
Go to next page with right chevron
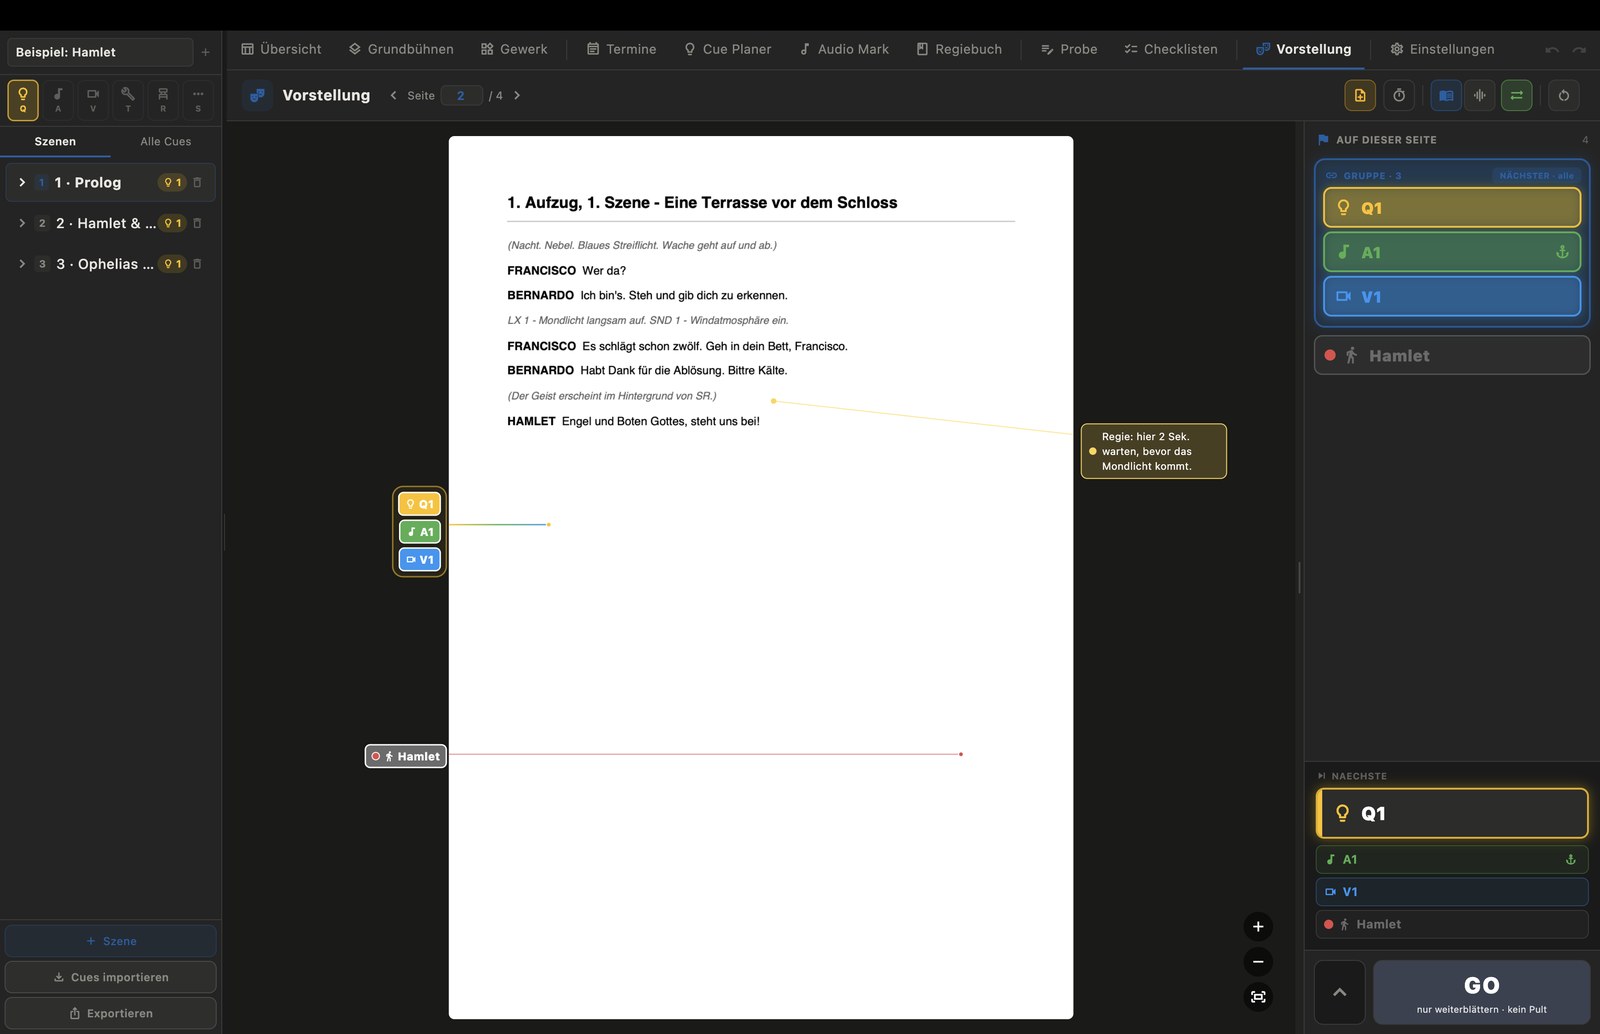tap(517, 95)
